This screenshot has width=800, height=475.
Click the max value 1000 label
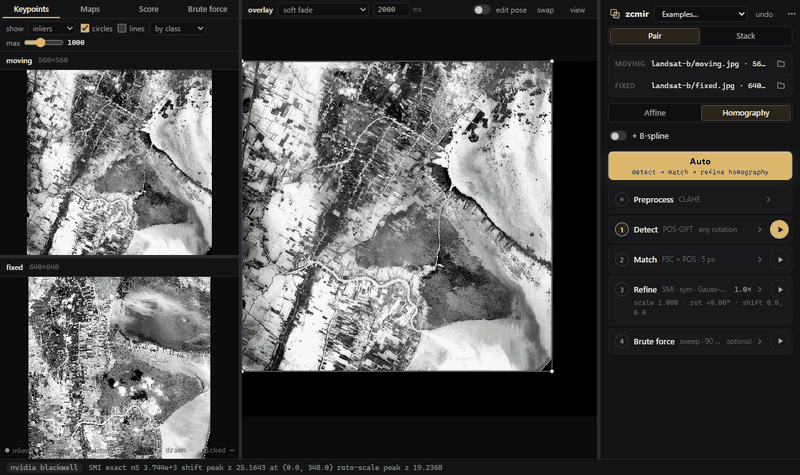coord(76,43)
